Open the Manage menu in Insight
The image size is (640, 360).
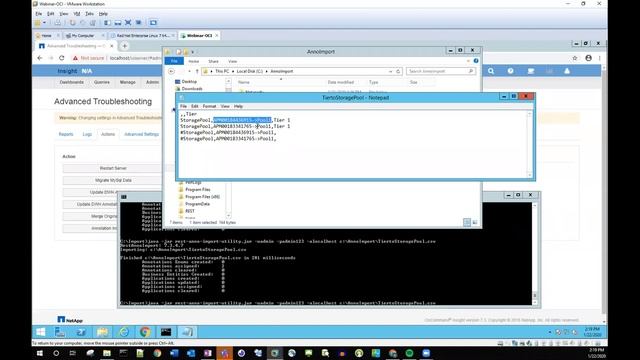[x=127, y=82]
